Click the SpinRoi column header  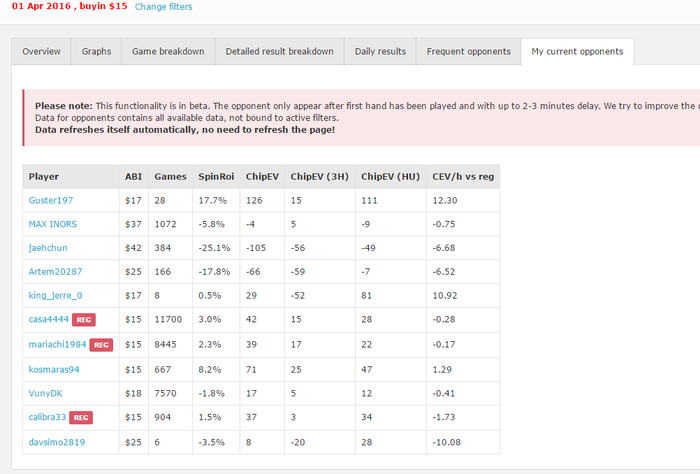coord(216,176)
